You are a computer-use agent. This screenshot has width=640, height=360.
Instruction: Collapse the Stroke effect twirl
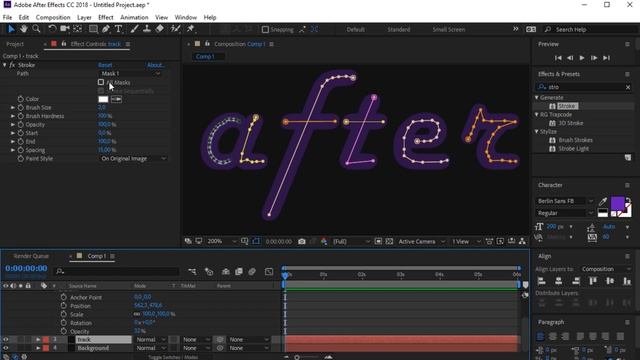pyautogui.click(x=4, y=65)
